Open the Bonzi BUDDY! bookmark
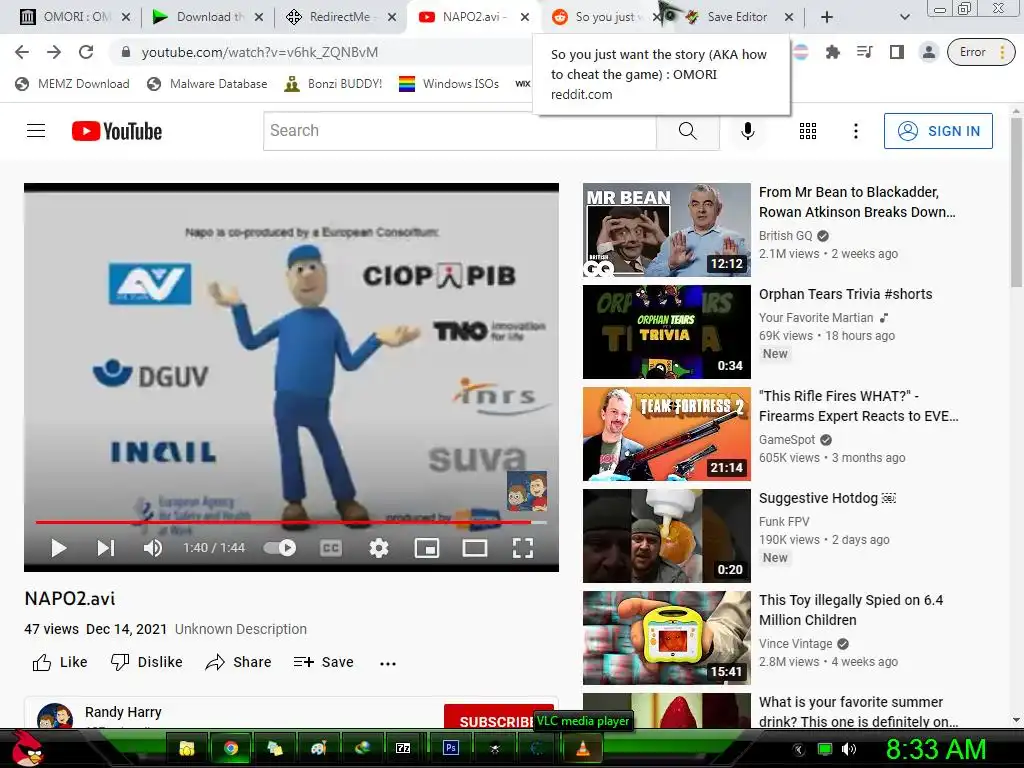The image size is (1024, 768). 333,84
